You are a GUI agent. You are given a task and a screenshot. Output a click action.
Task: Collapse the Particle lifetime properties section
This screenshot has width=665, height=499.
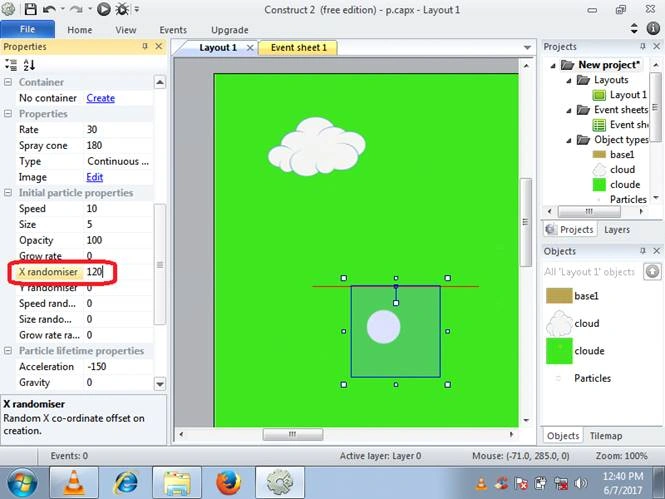pos(8,351)
